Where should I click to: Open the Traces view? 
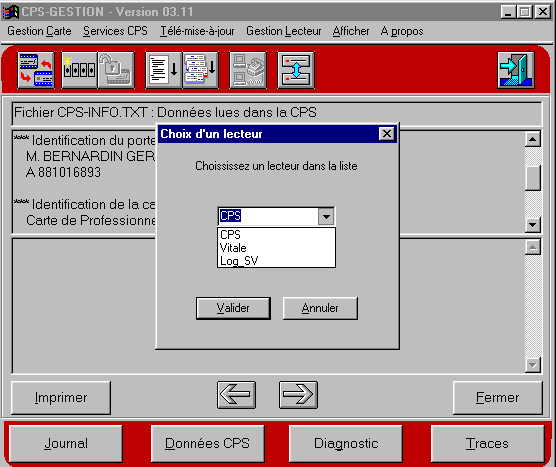487,444
